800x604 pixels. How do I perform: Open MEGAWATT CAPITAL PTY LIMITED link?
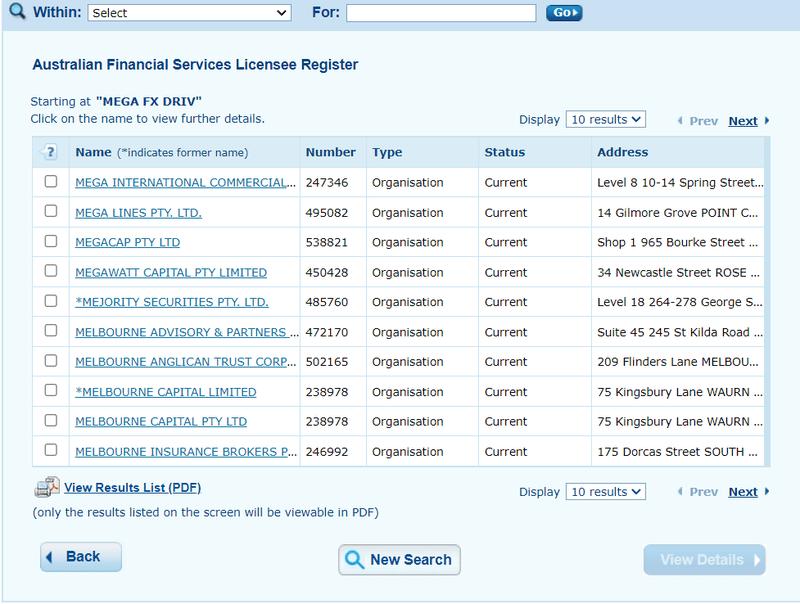click(171, 272)
